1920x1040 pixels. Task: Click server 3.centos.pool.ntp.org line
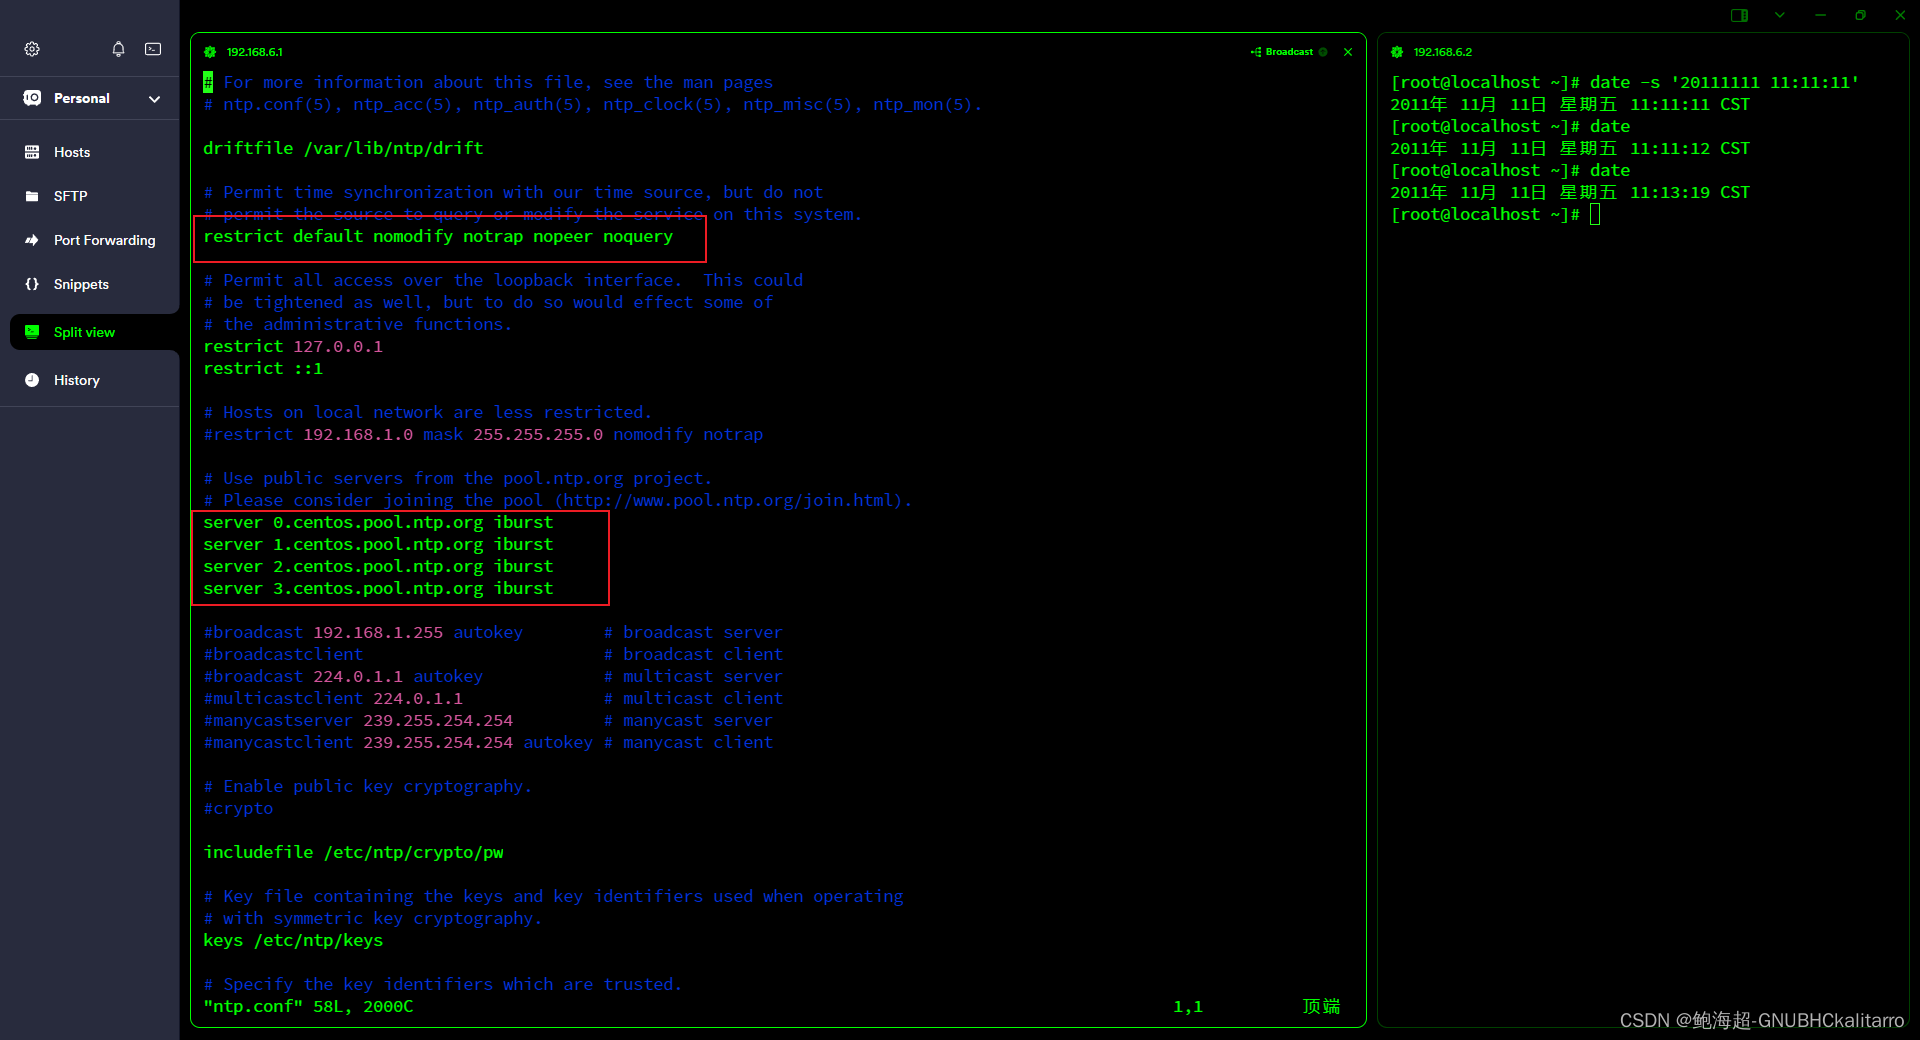378,588
